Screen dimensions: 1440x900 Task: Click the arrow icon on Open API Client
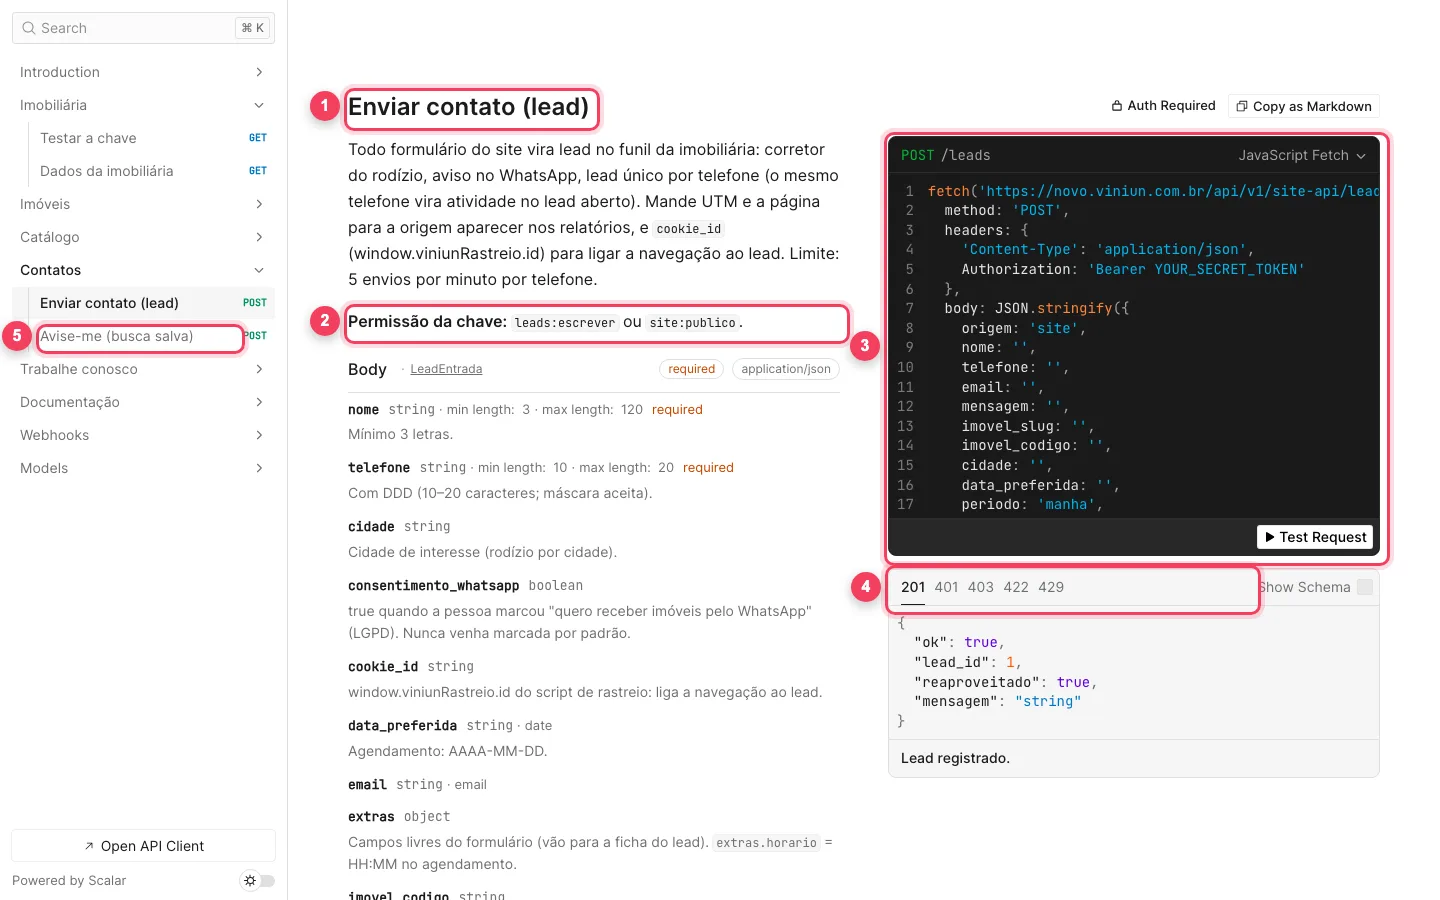coord(90,846)
